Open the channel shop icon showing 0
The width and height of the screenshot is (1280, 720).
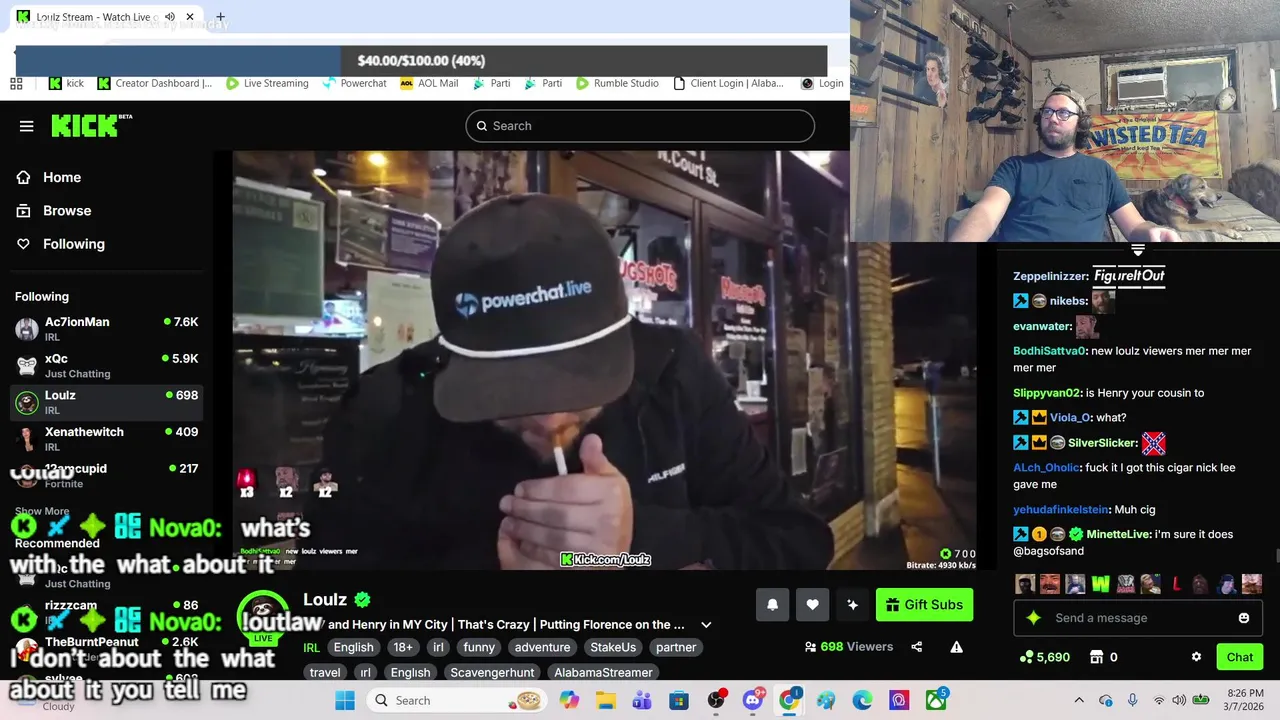1104,657
